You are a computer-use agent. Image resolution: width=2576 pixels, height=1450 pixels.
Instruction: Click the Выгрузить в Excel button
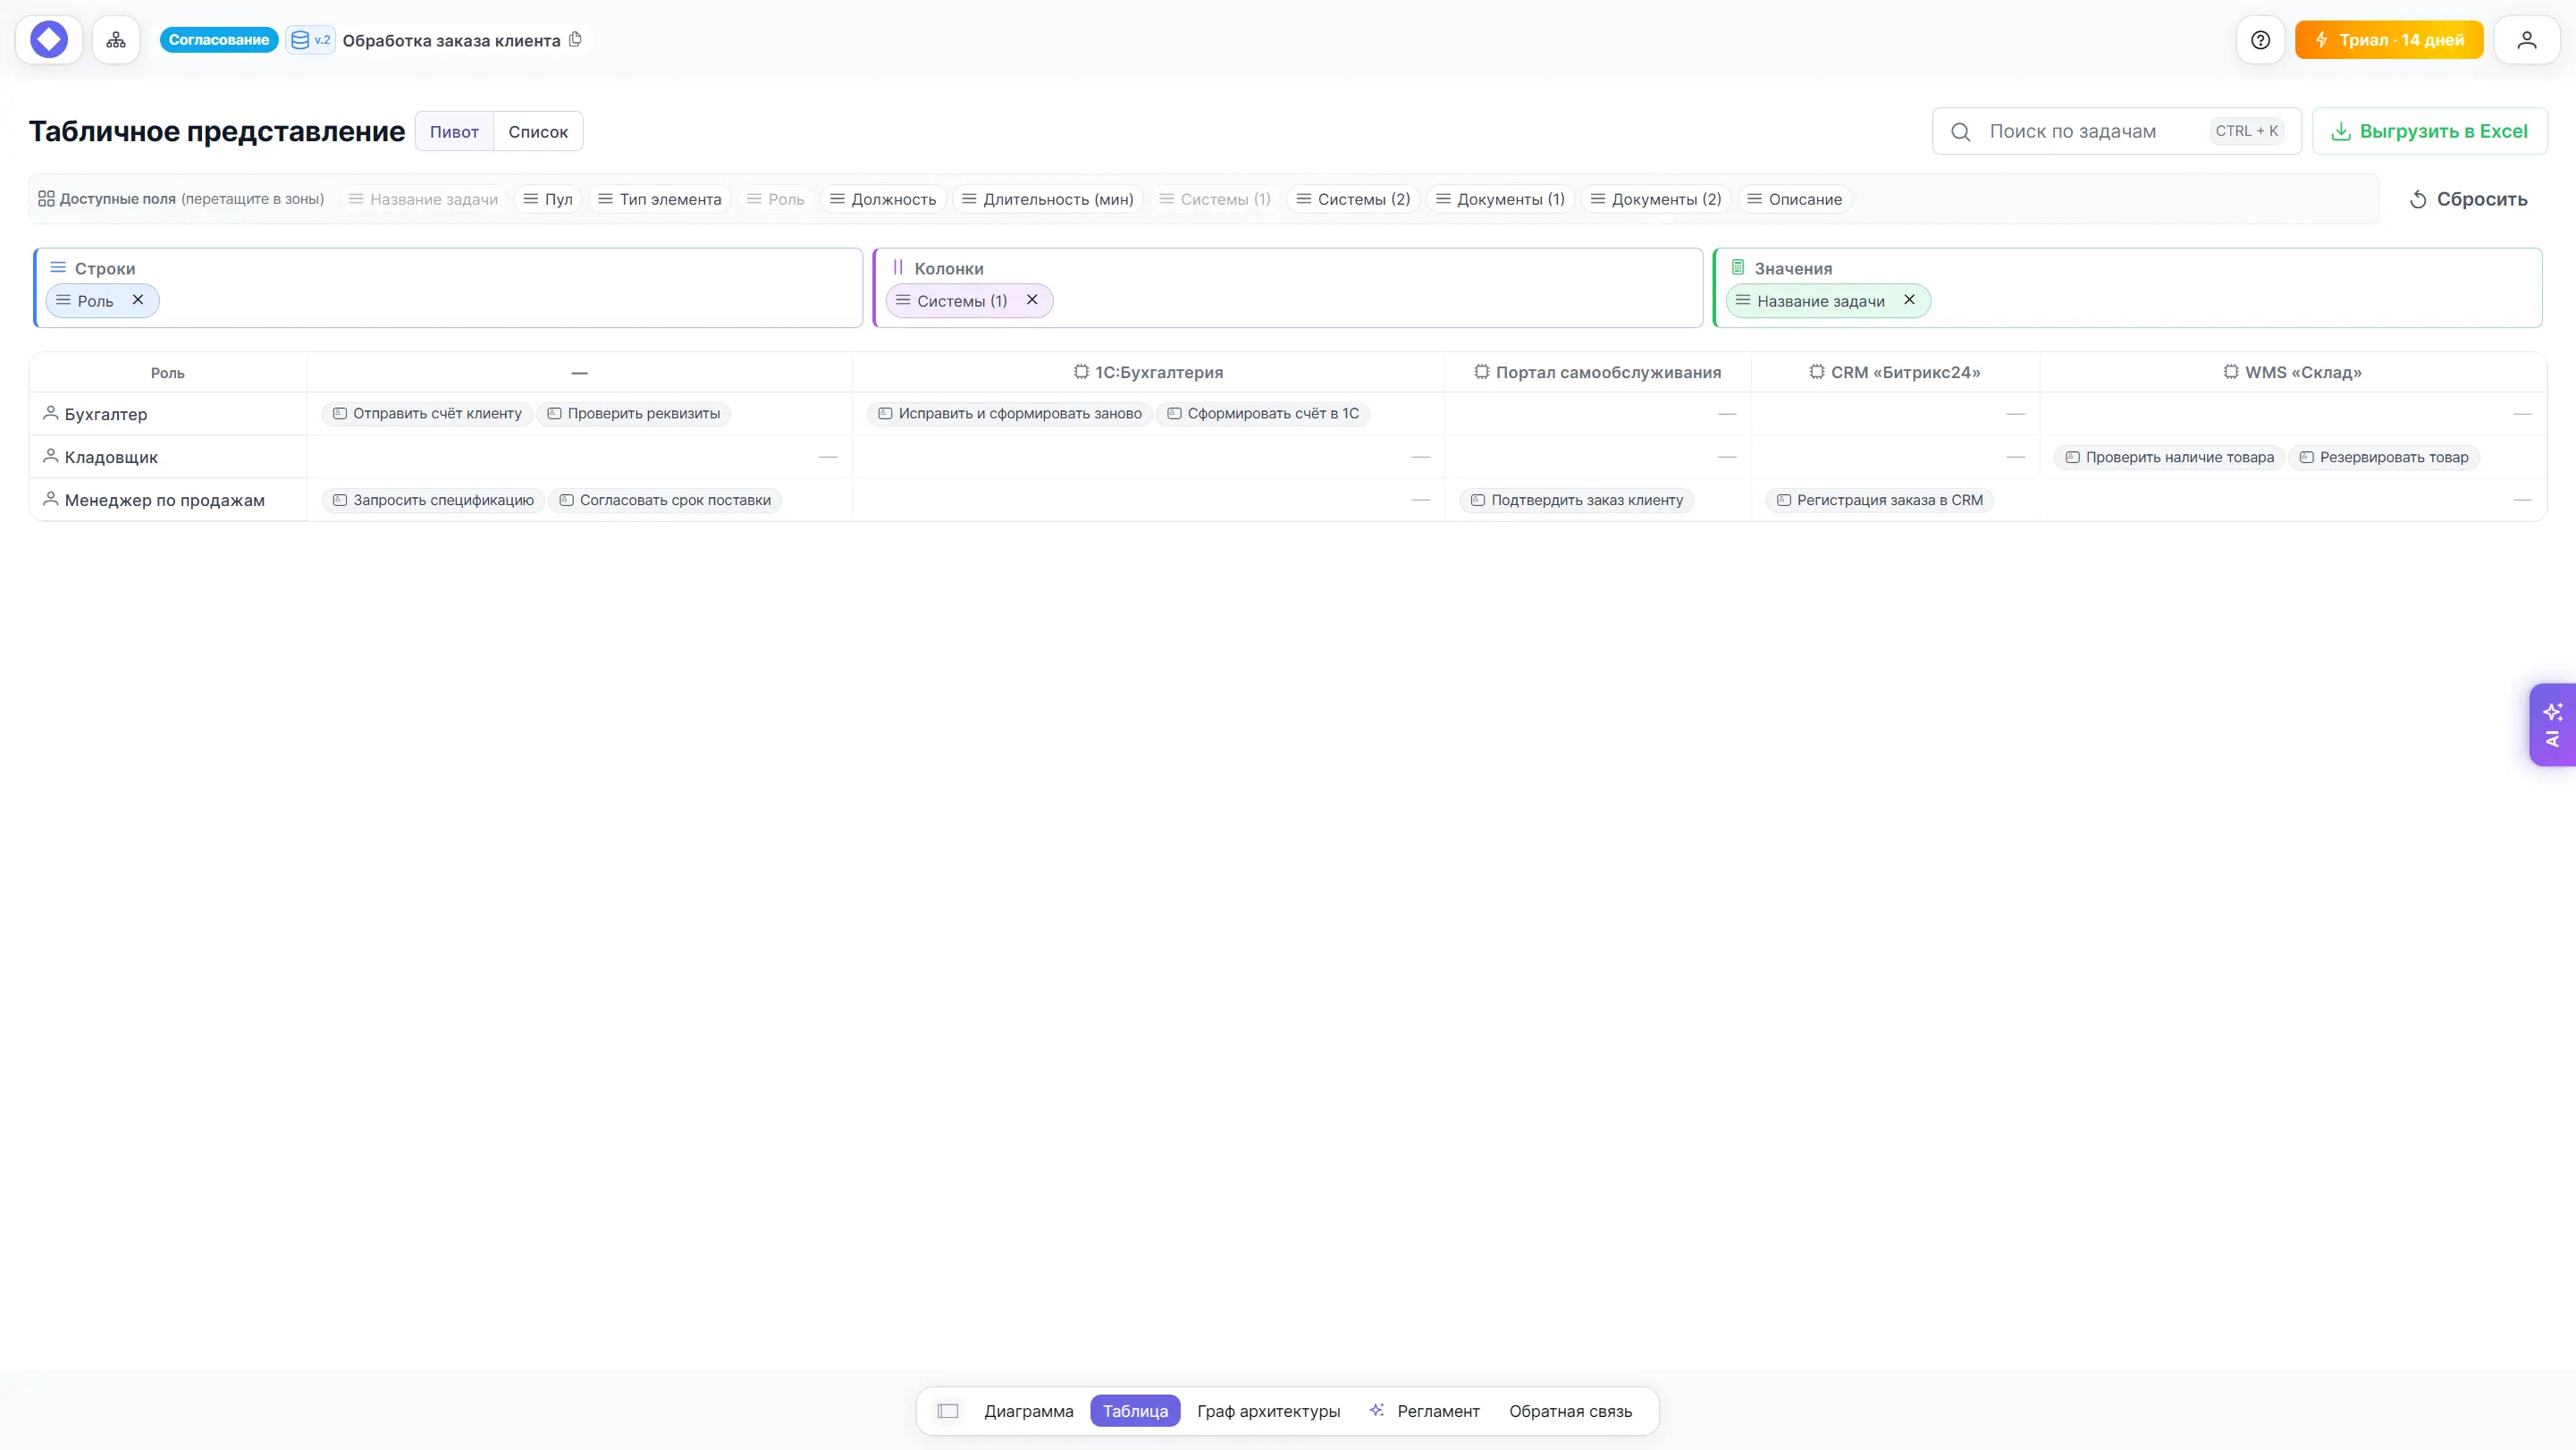(2430, 131)
